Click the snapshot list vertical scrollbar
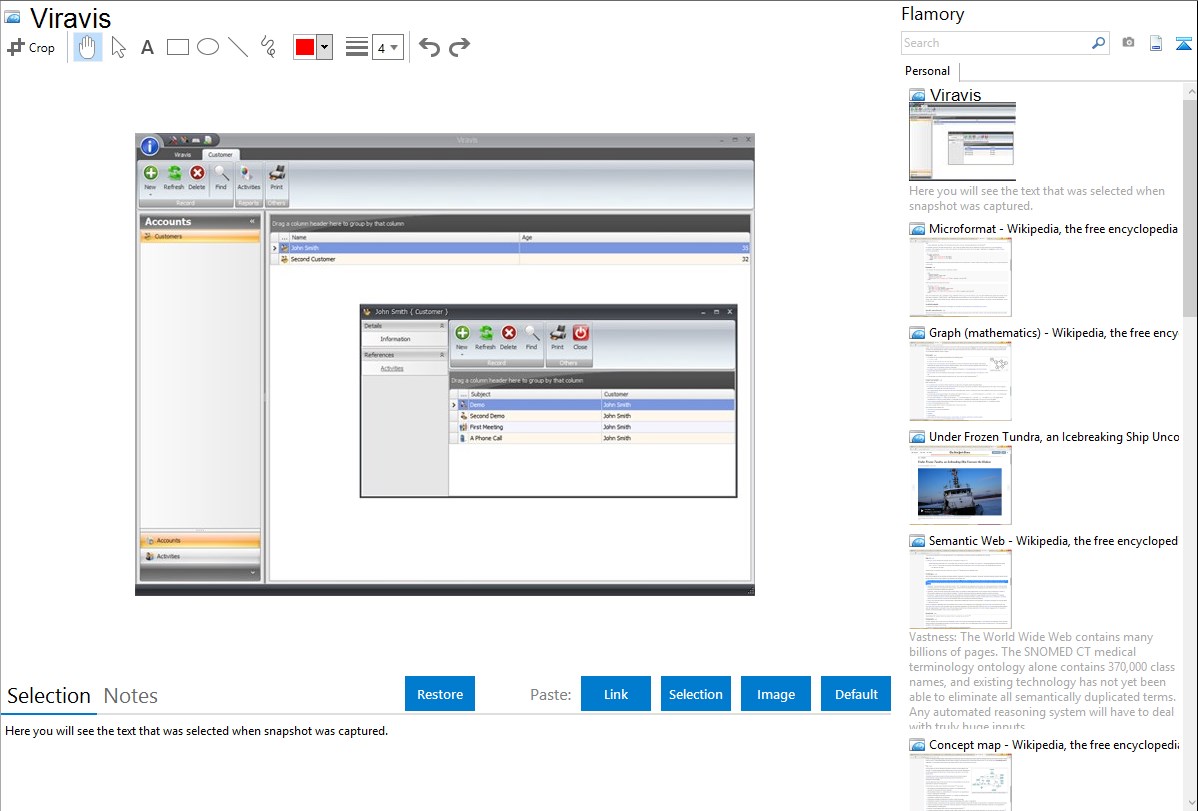The width and height of the screenshot is (1198, 811). pos(1190,206)
